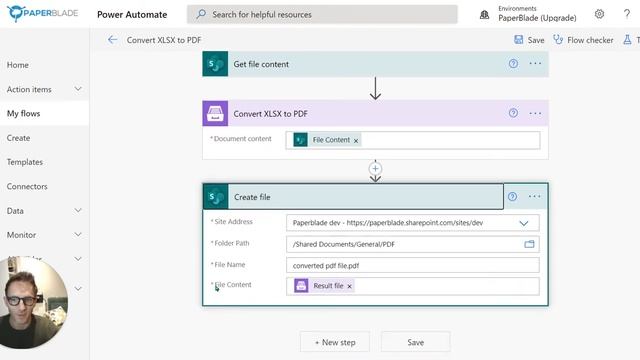Screen dimensions: 640x360
Task: Go back with the left arrow
Action: coord(112,40)
